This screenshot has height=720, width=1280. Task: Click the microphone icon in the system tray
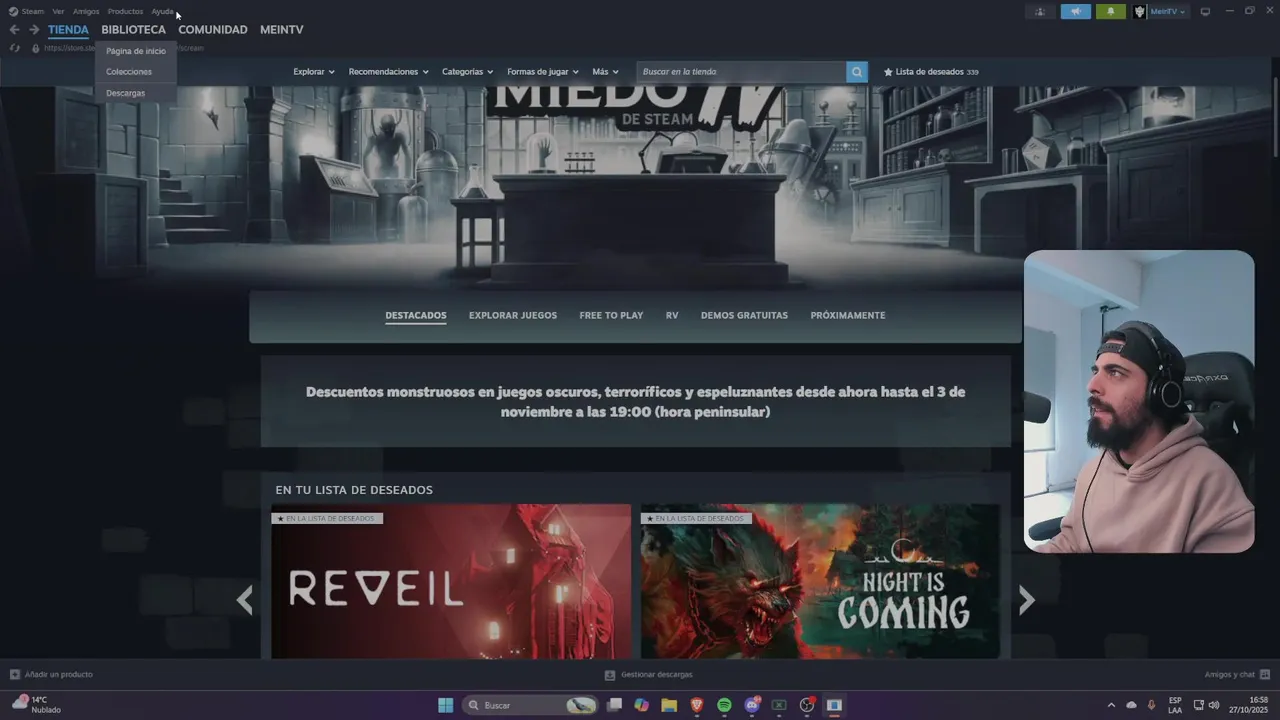point(1152,705)
